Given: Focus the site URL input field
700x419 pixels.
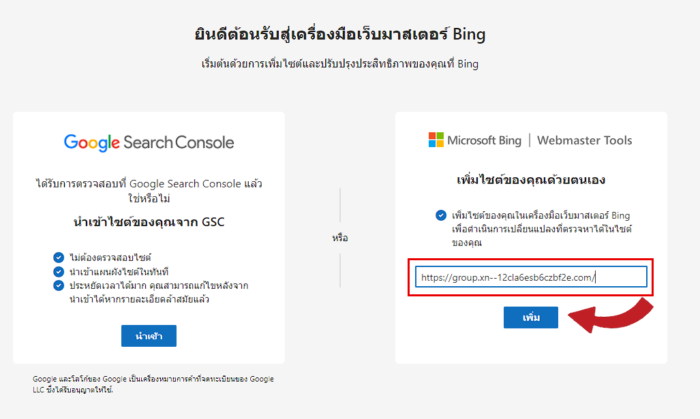Looking at the screenshot, I should click(531, 277).
